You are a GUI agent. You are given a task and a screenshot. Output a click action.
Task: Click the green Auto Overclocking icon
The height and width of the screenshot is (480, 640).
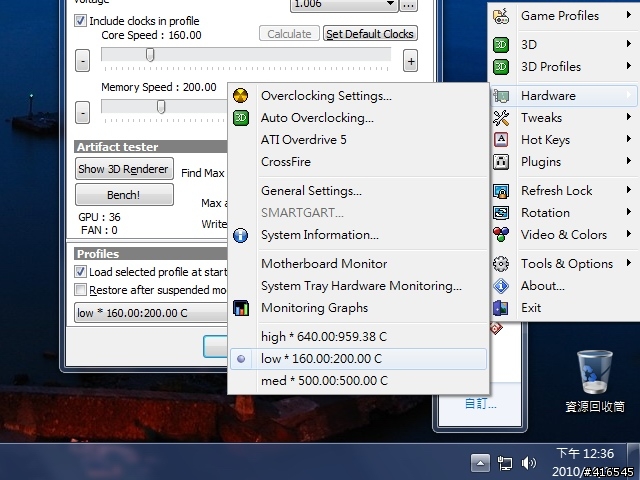click(241, 118)
